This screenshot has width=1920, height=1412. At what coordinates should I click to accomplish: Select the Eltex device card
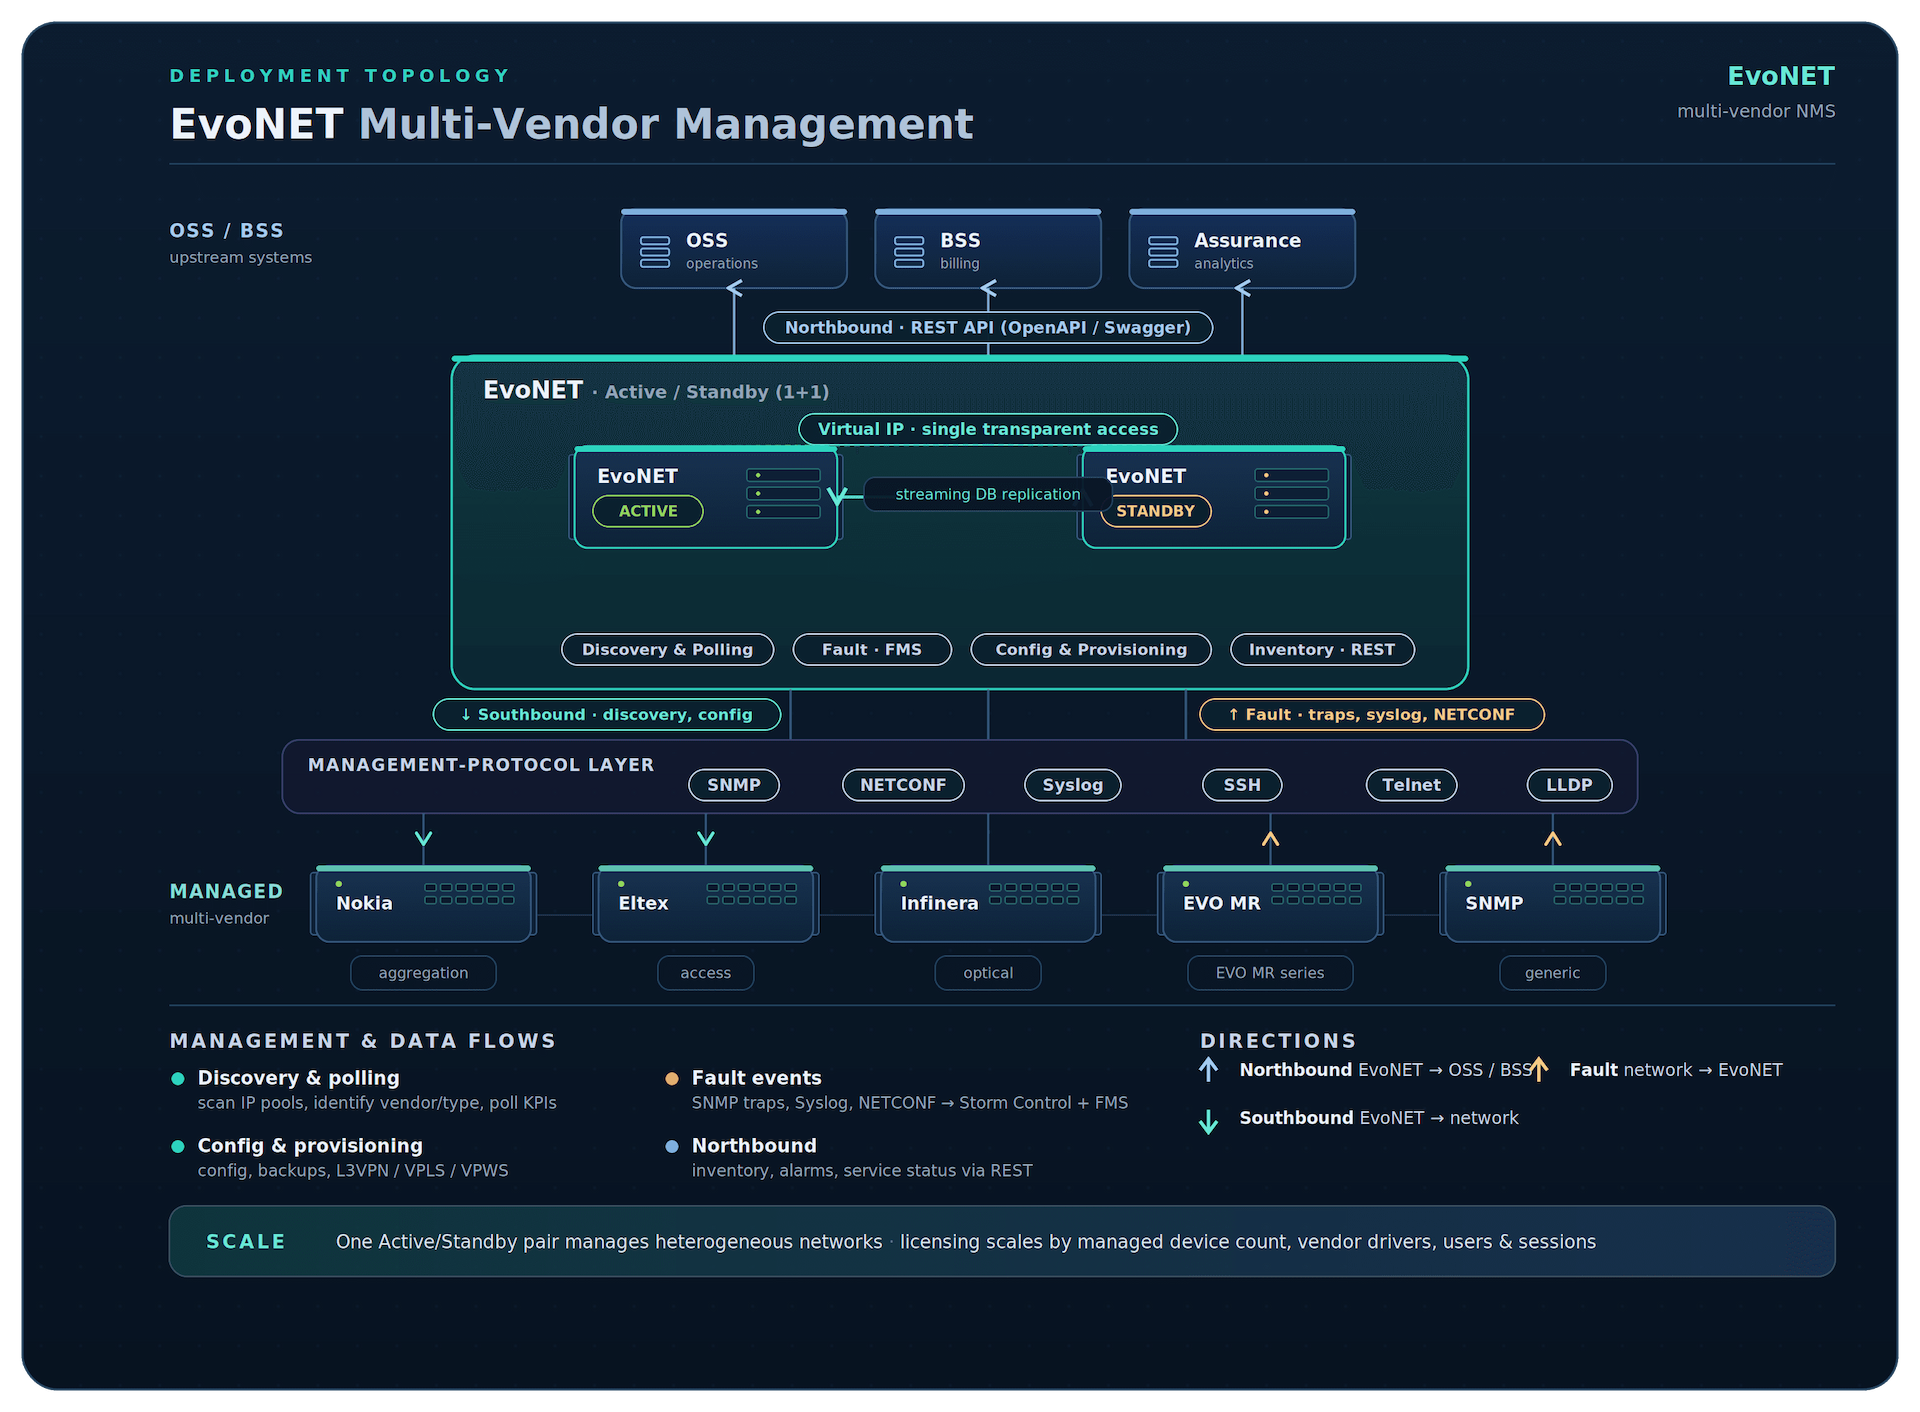tap(706, 904)
